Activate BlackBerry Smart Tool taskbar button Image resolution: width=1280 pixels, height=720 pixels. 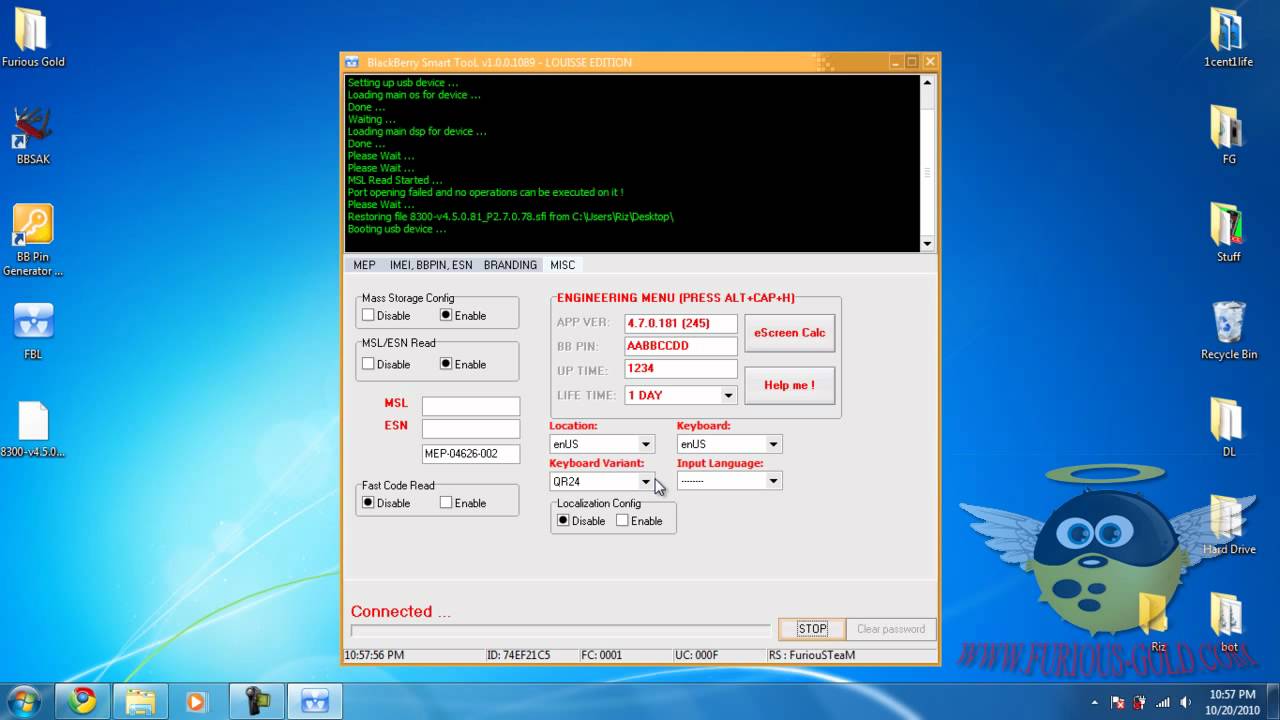point(315,701)
